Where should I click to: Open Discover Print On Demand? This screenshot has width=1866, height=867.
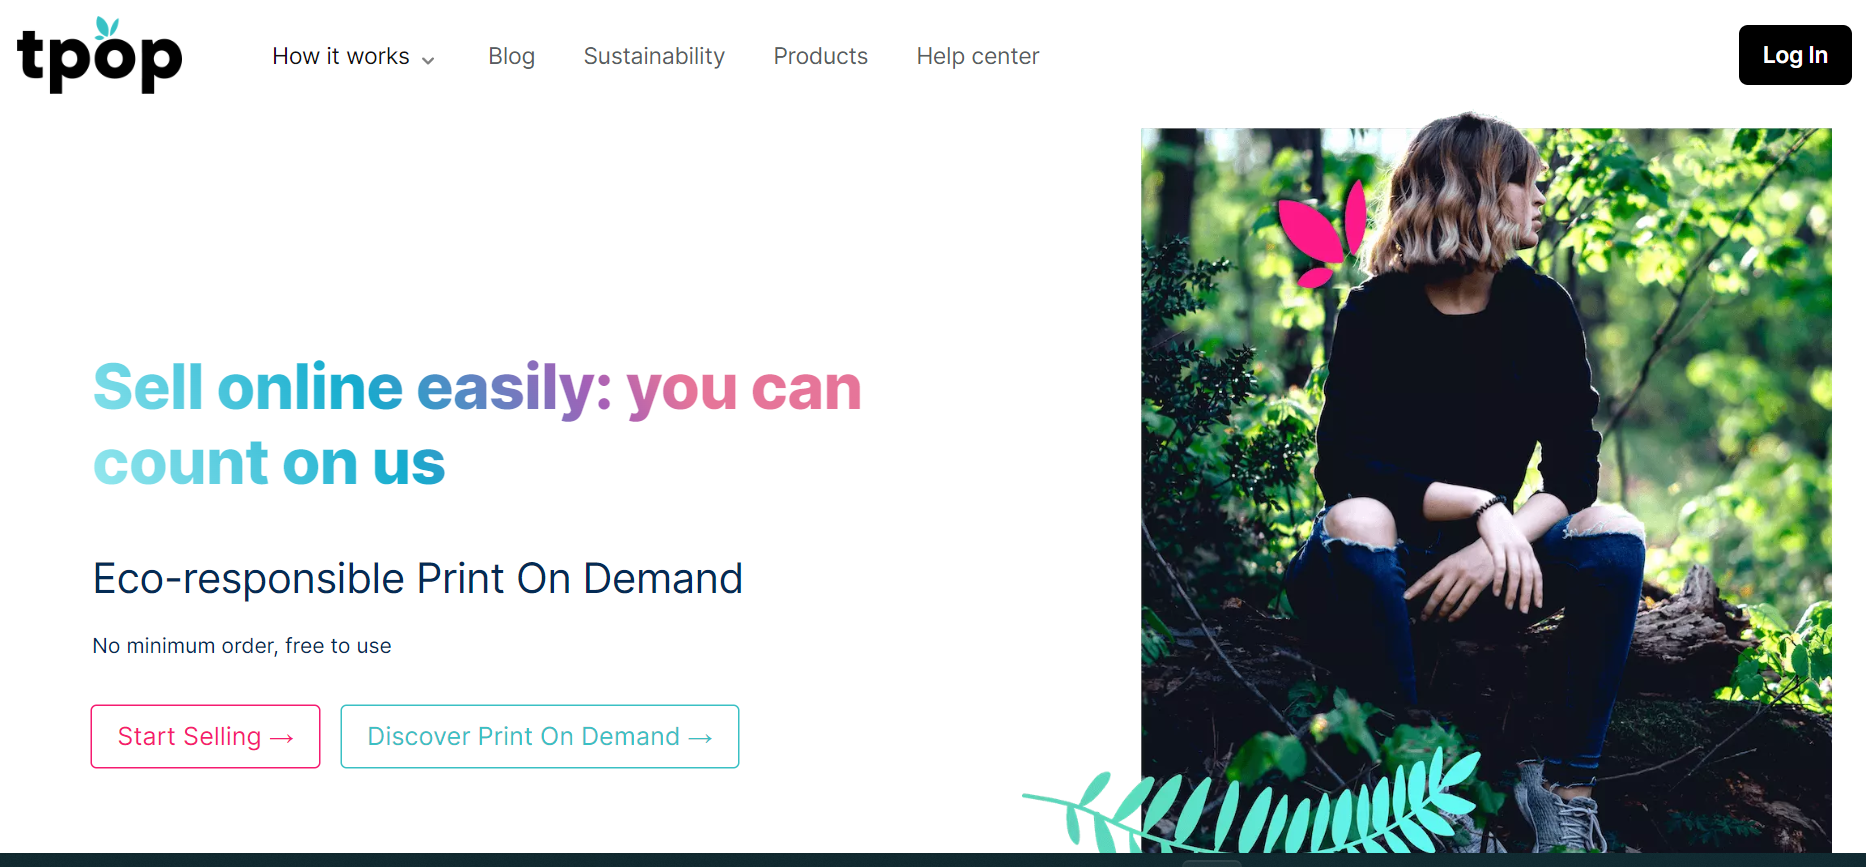[x=539, y=737]
